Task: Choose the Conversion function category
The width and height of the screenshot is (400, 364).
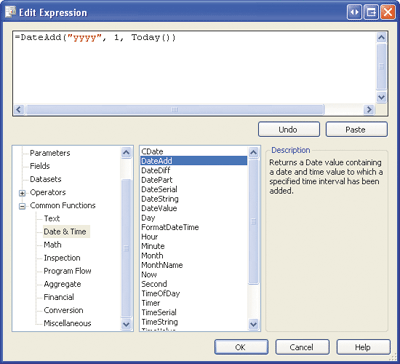Action: 63,310
